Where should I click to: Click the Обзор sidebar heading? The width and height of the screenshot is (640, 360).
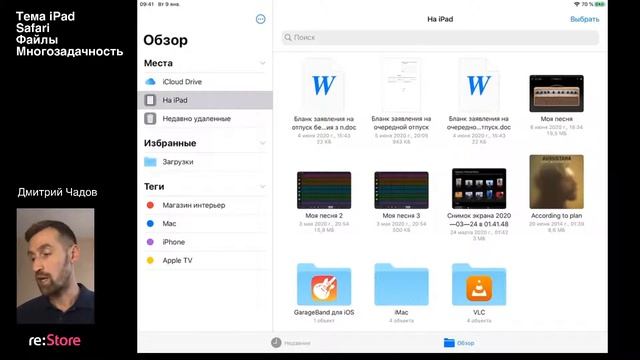pos(165,40)
